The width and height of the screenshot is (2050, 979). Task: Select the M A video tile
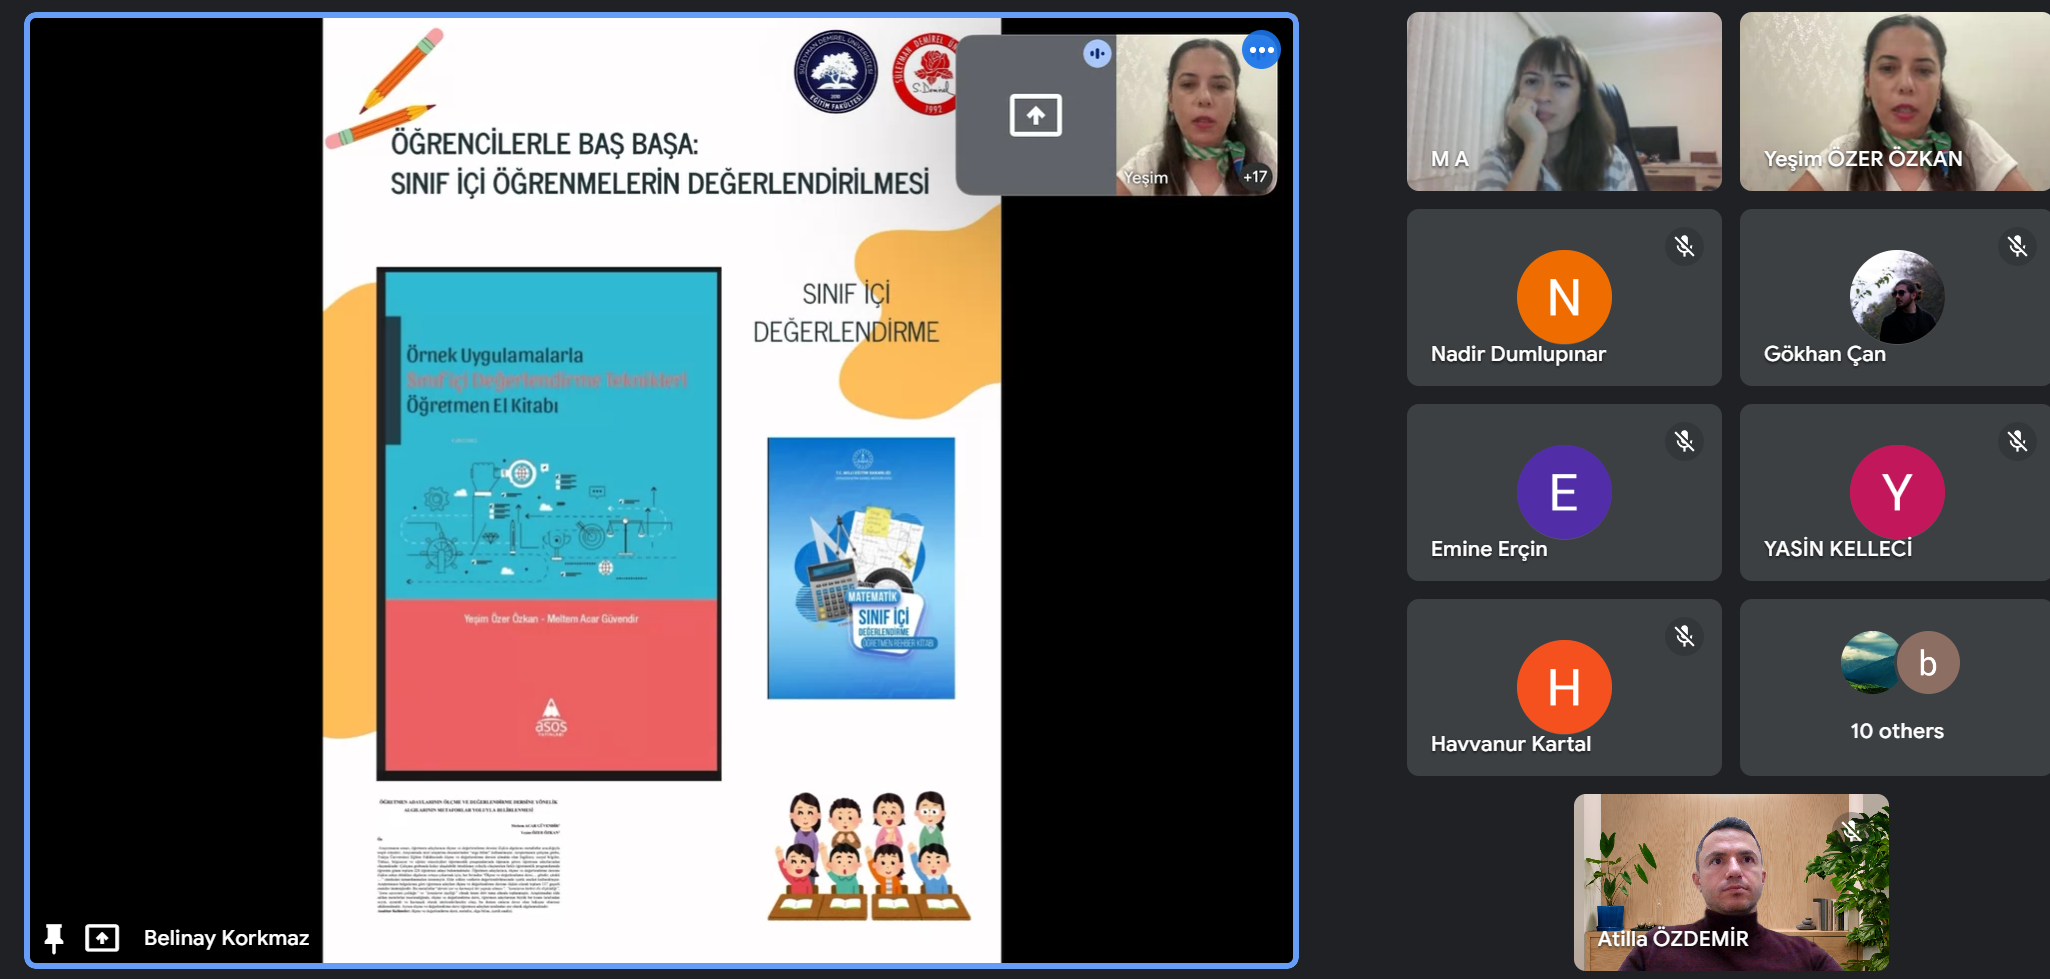tap(1563, 101)
